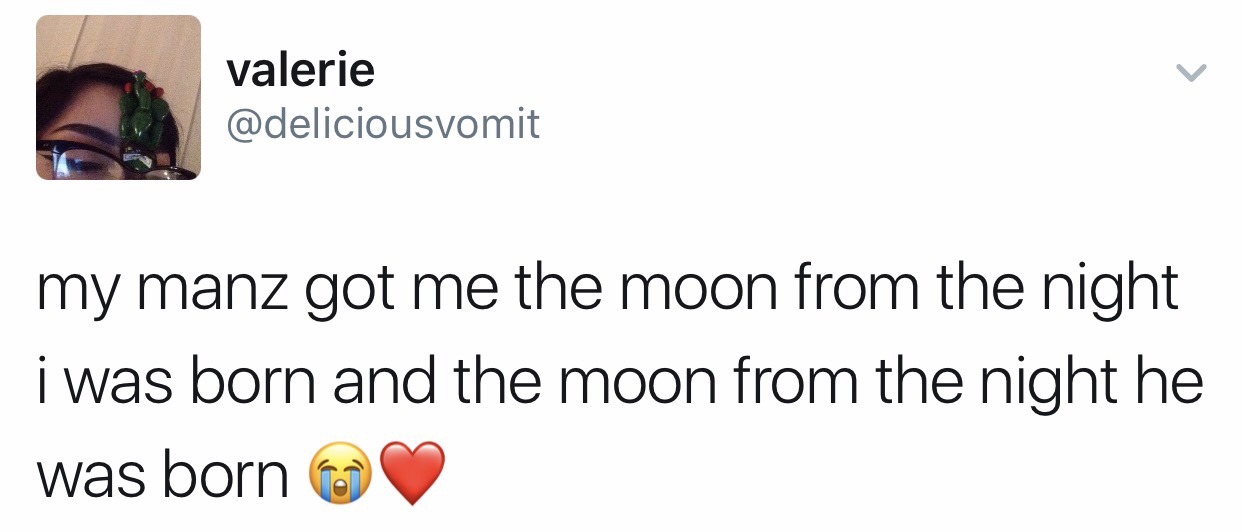The height and width of the screenshot is (532, 1242).
Task: Click the @deliciousvomit handle
Action: pos(383,124)
